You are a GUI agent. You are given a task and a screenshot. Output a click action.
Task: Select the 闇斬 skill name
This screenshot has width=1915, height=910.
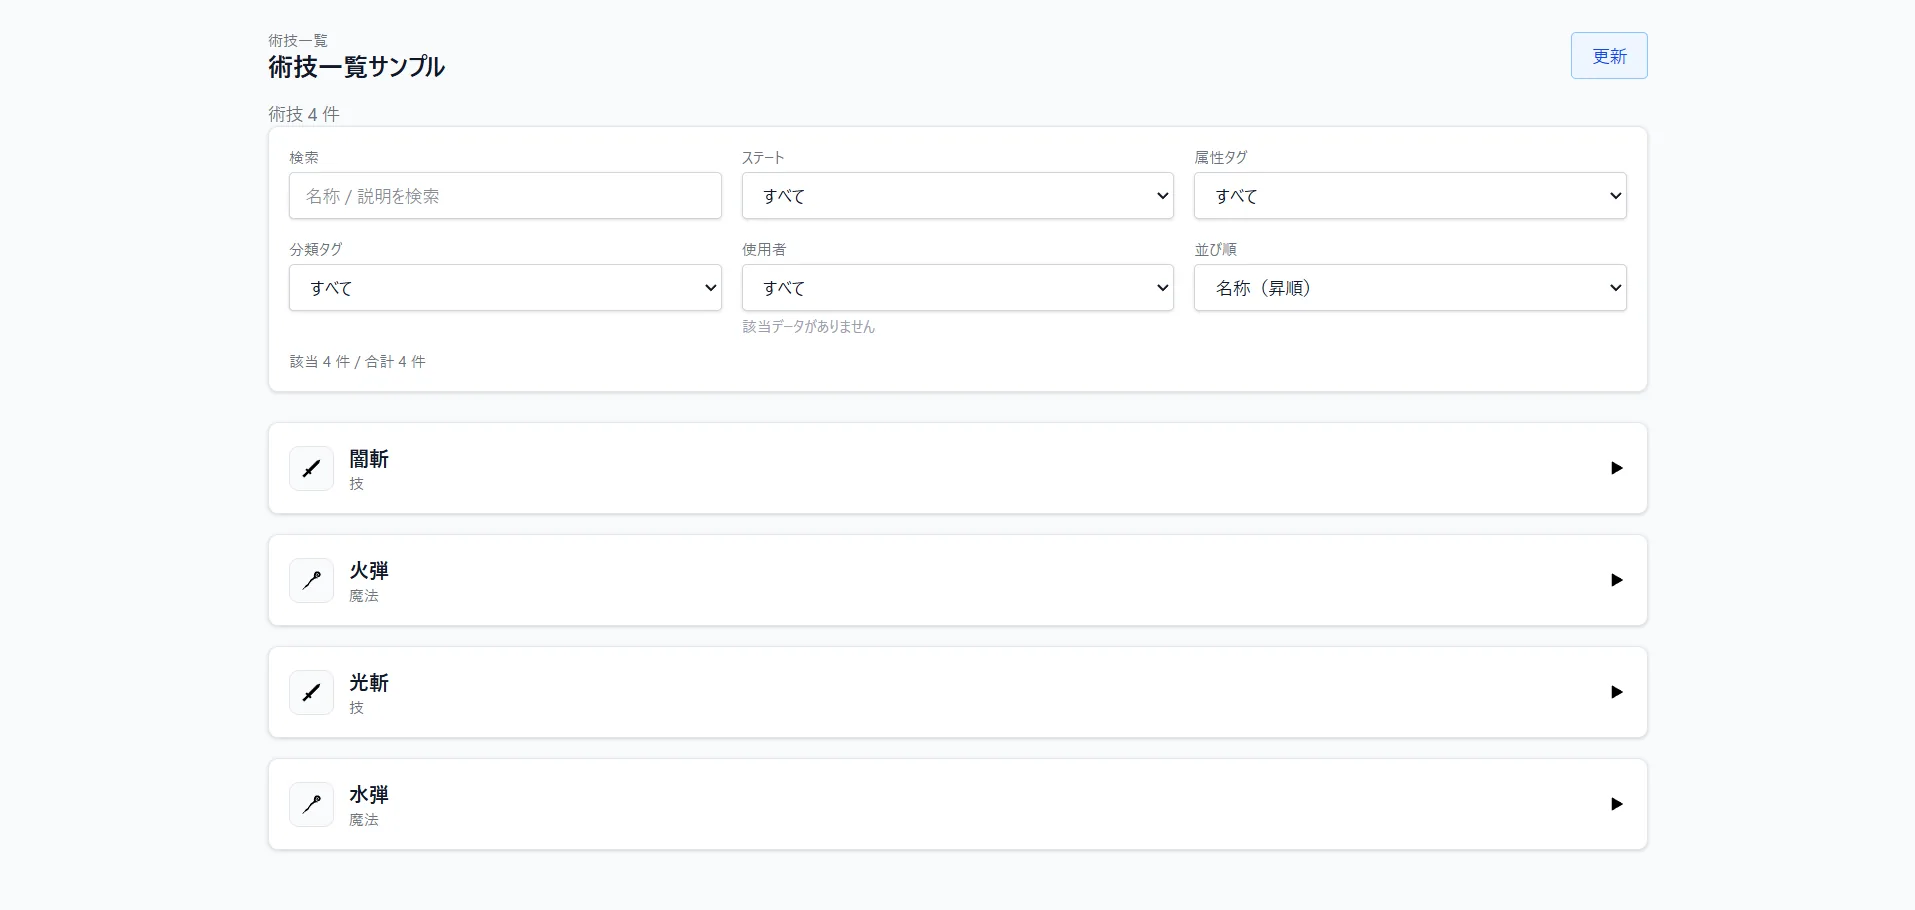click(x=369, y=459)
